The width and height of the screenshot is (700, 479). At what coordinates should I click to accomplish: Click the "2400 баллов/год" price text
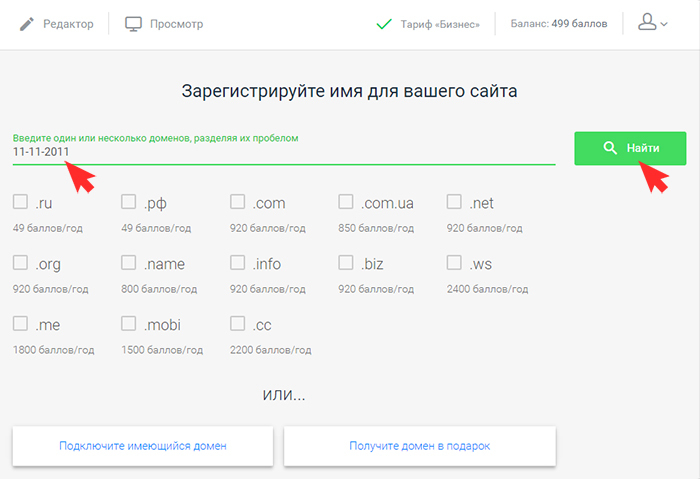[x=488, y=289]
